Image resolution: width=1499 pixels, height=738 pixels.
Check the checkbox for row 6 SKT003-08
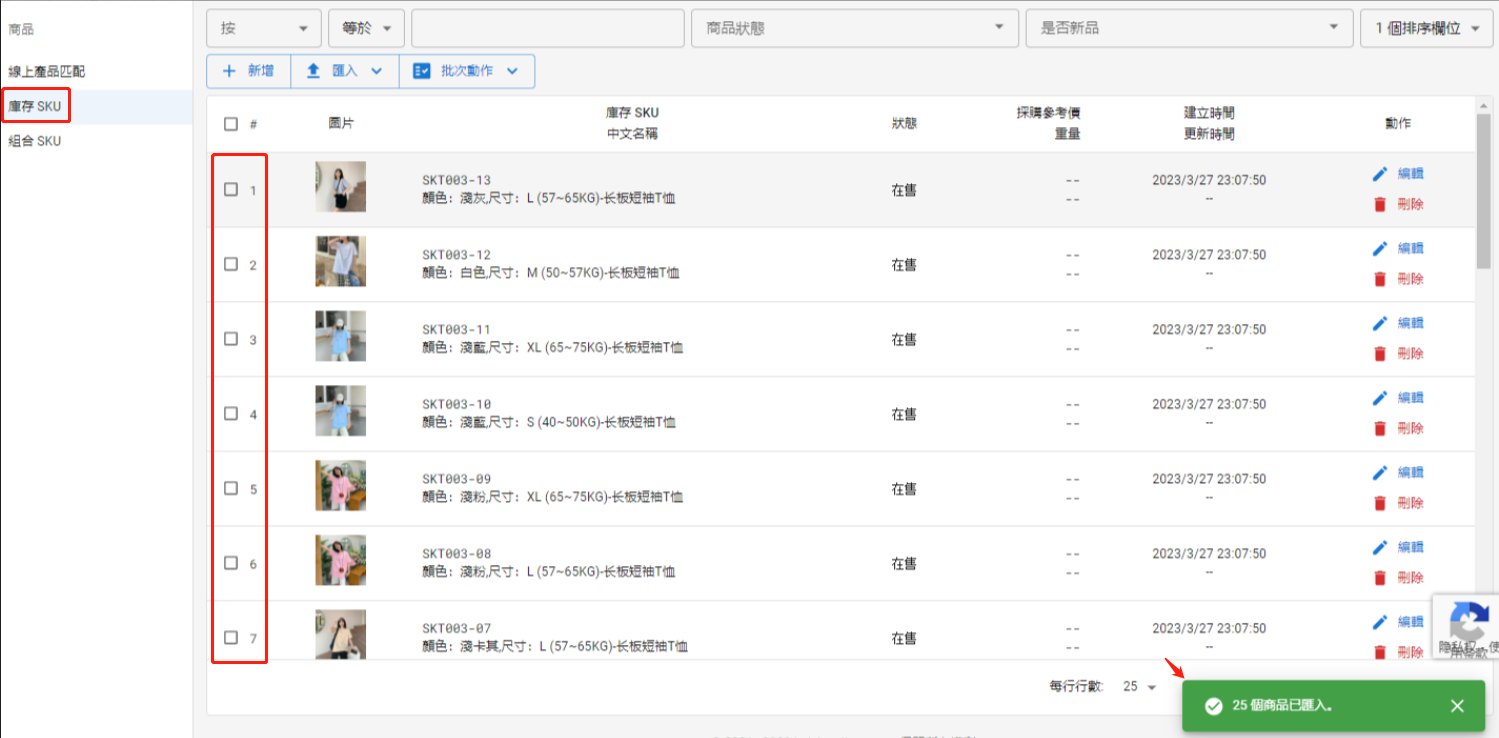(x=231, y=563)
